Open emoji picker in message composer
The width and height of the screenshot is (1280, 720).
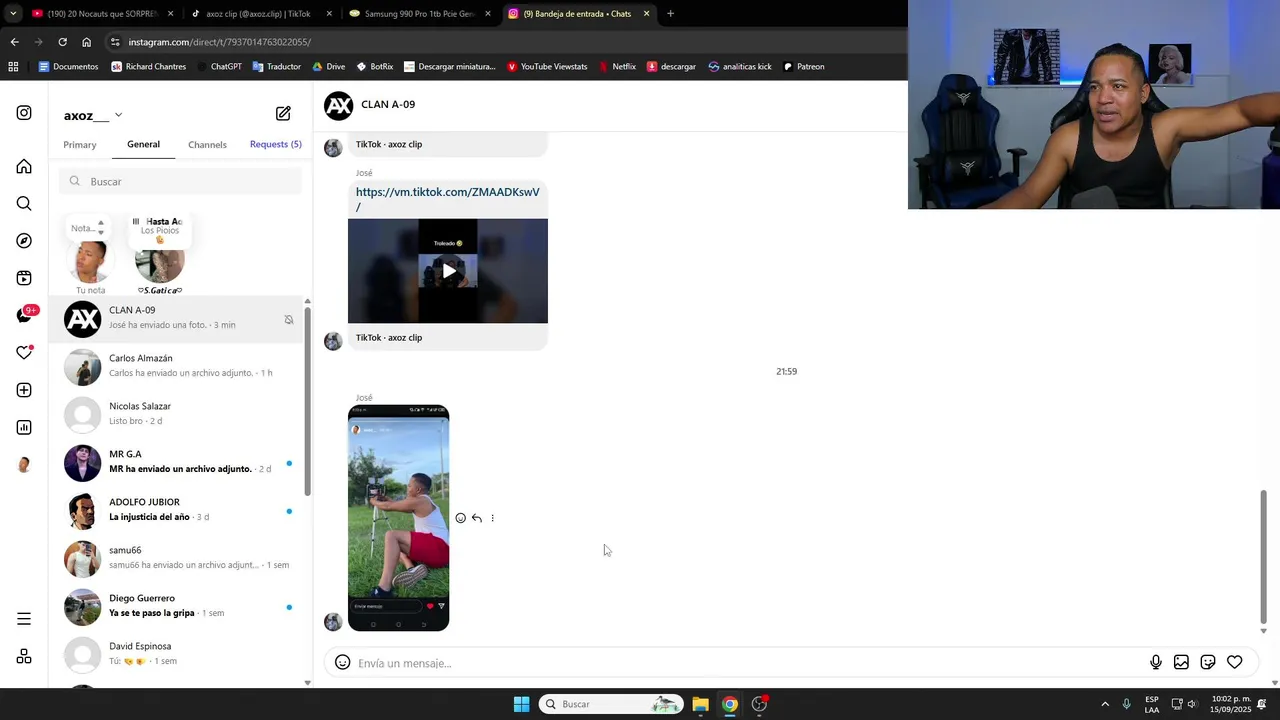point(342,662)
